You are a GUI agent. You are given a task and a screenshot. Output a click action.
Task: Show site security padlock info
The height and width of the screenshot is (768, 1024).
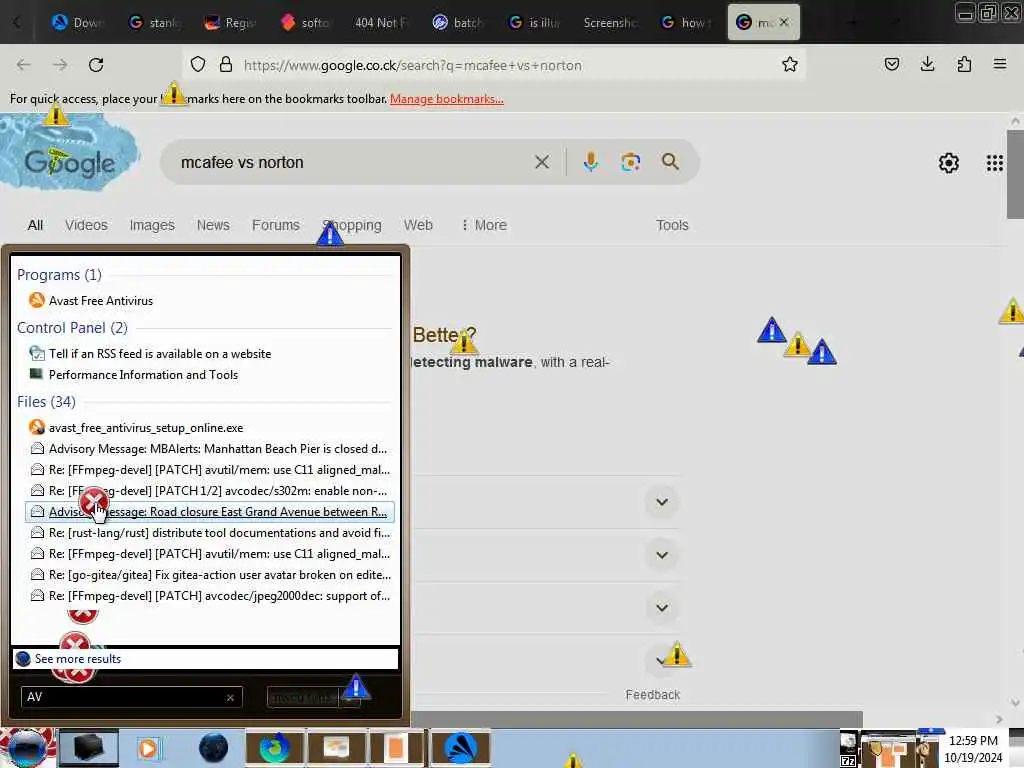pyautogui.click(x=226, y=65)
